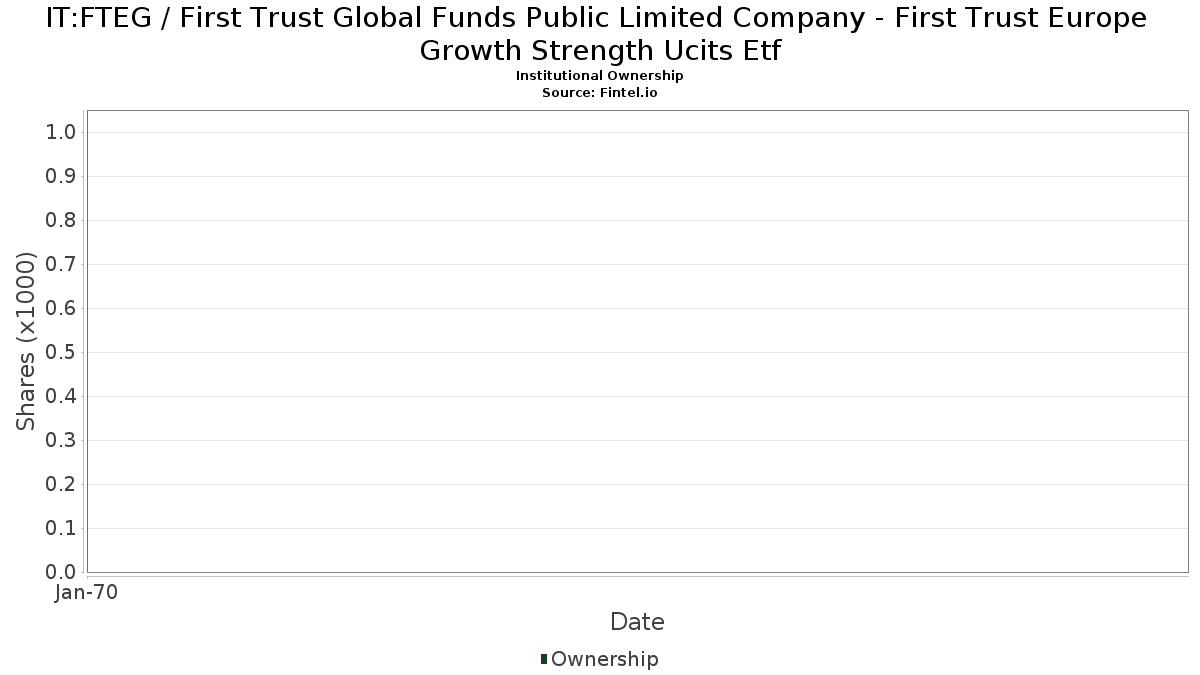This screenshot has height=675, width=1200.
Task: Click the 0.2 y-axis tick label
Action: (x=63, y=485)
